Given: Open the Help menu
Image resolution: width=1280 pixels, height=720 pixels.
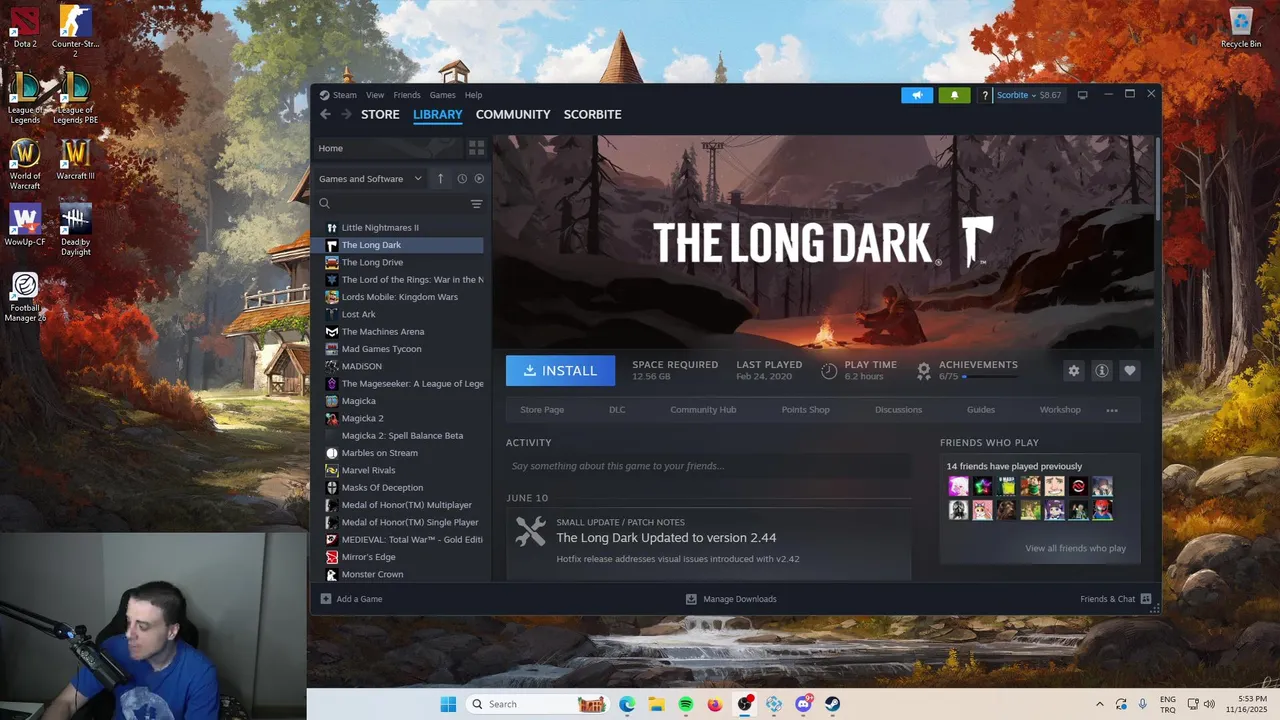Looking at the screenshot, I should pos(473,95).
